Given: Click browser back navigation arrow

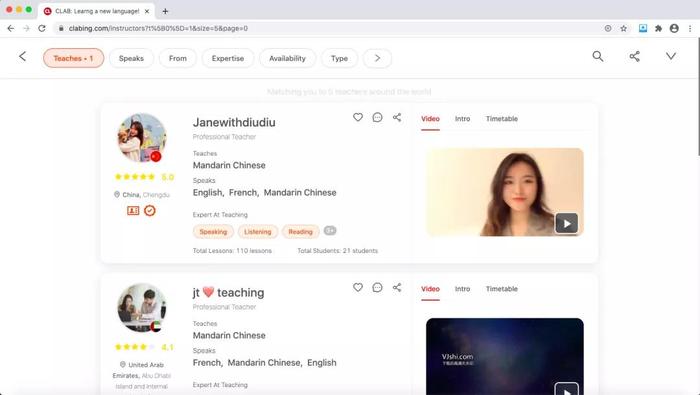Looking at the screenshot, I should tap(11, 28).
